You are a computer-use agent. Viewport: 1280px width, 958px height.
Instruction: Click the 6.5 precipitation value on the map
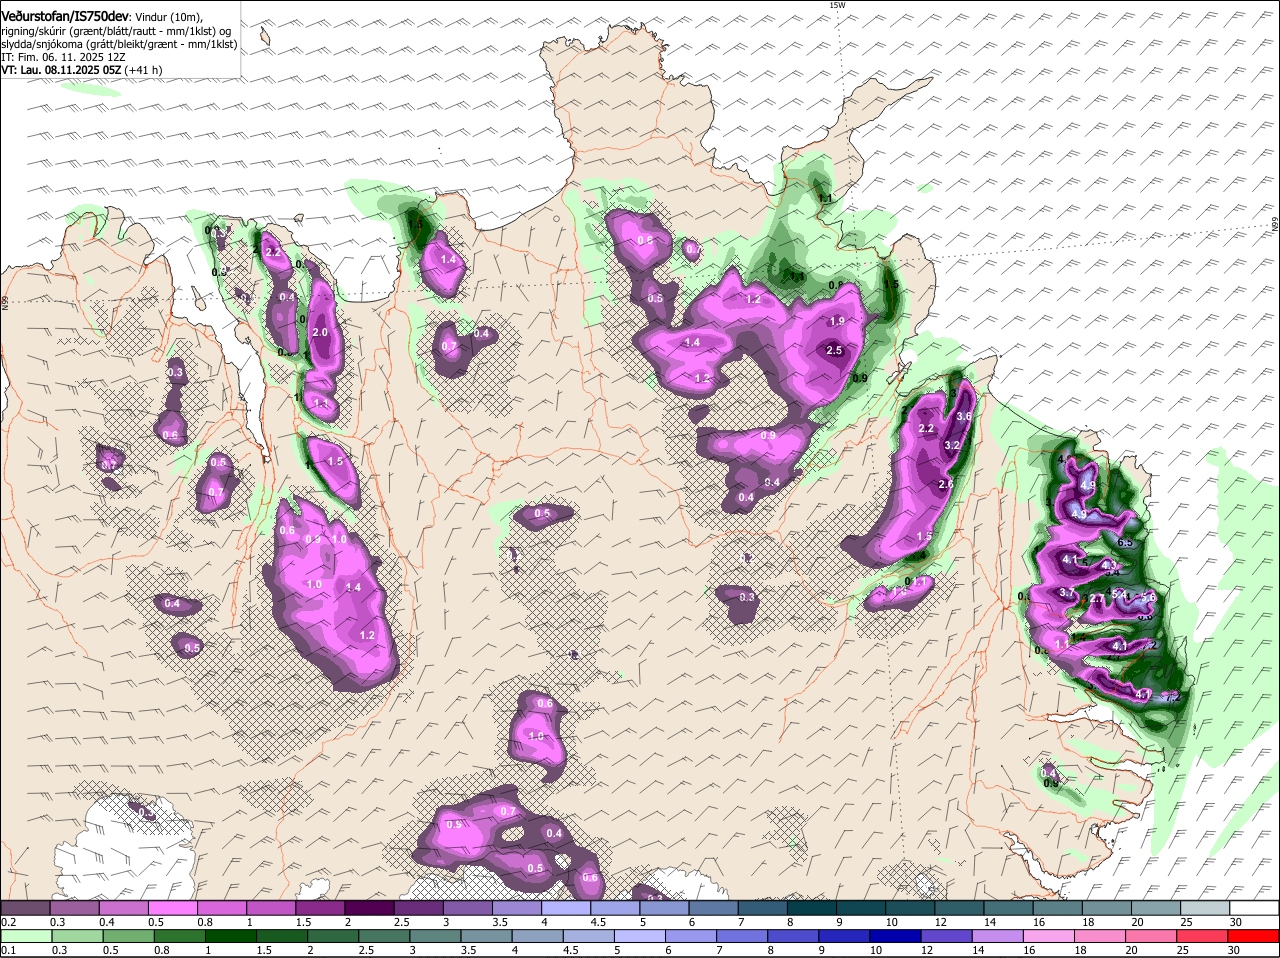[x=1124, y=542]
